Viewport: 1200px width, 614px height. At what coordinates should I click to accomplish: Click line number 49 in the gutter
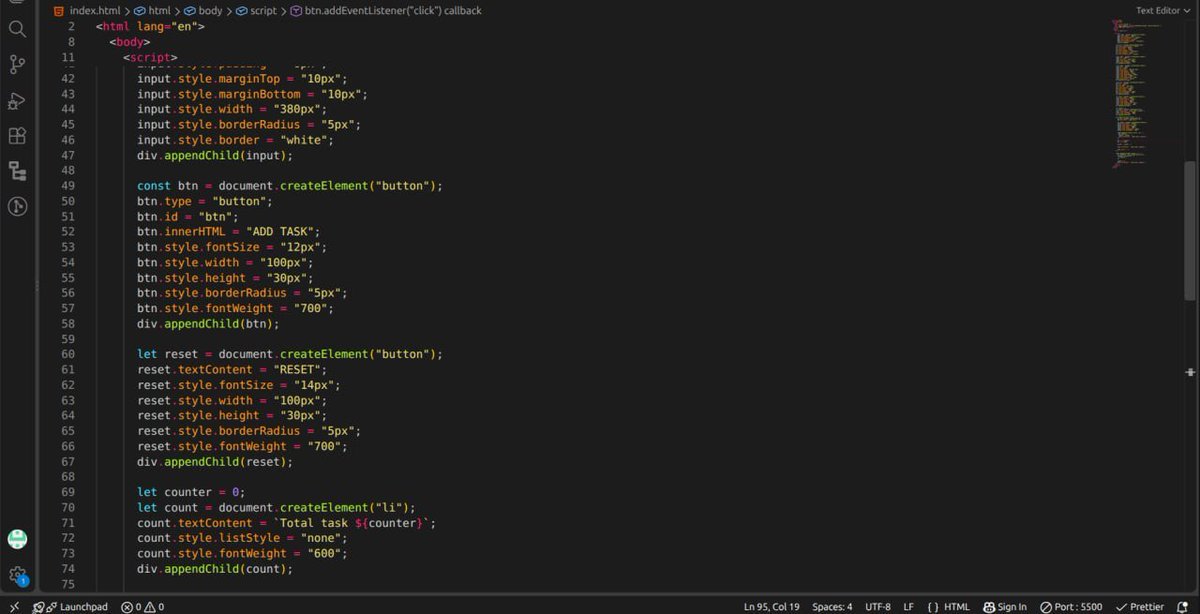tap(68, 186)
